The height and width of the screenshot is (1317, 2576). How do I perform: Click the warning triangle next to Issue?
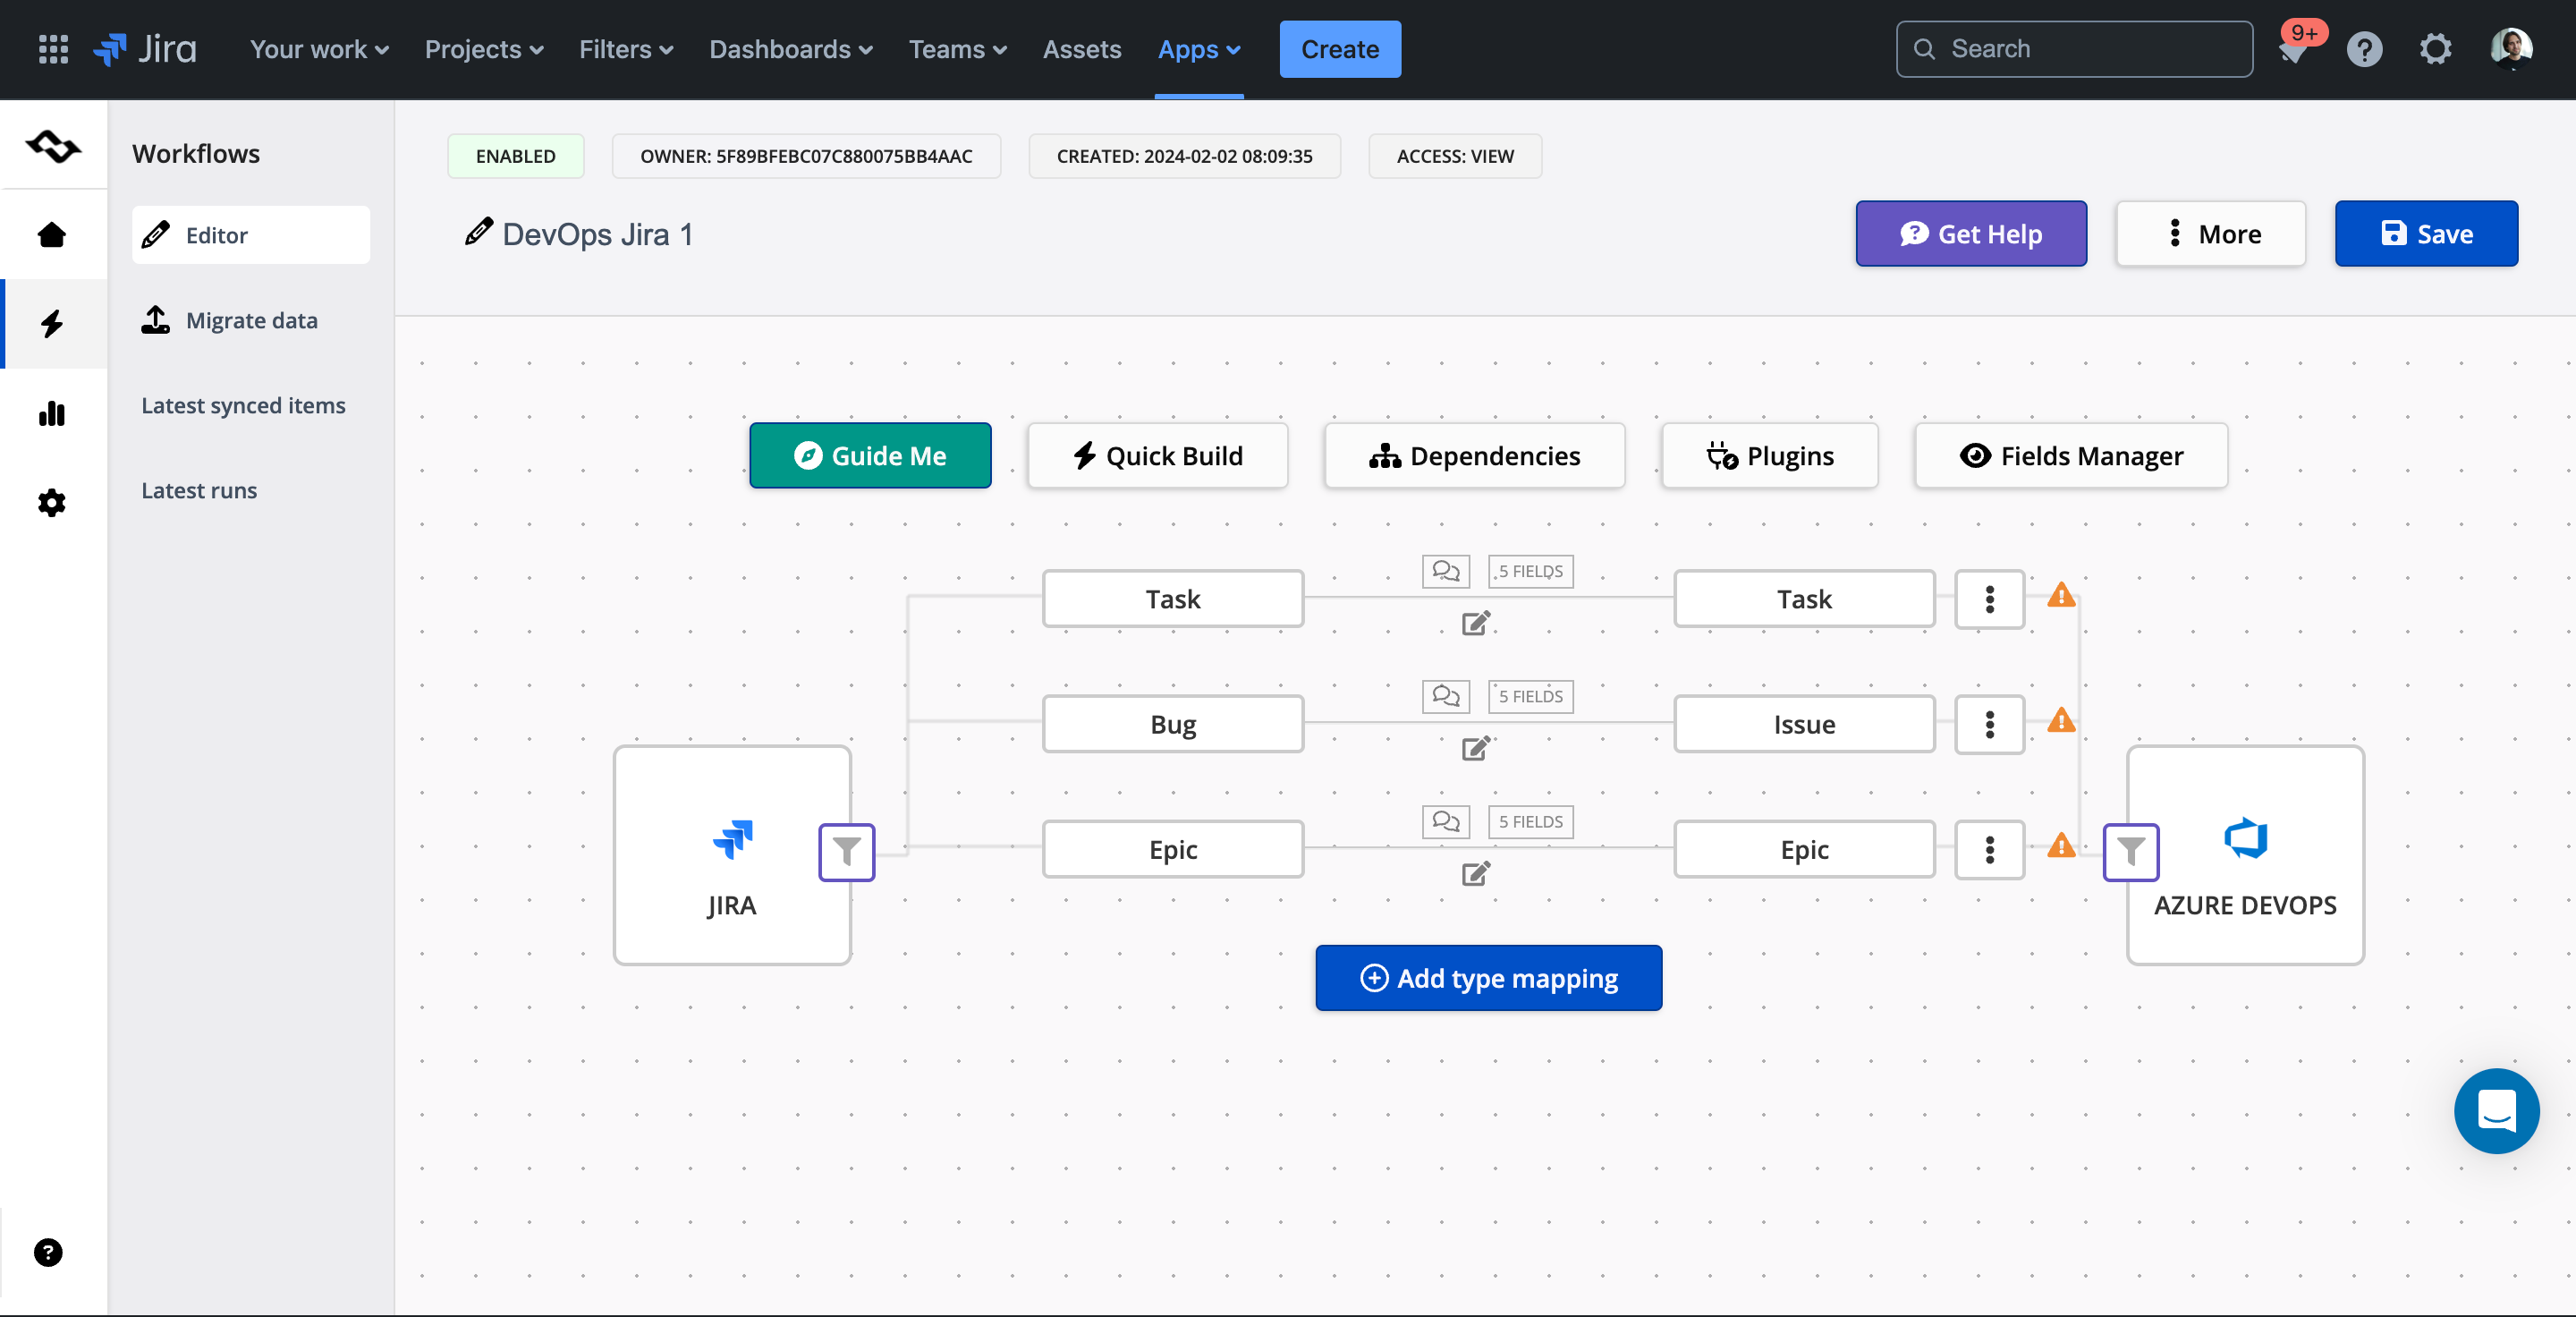2061,720
